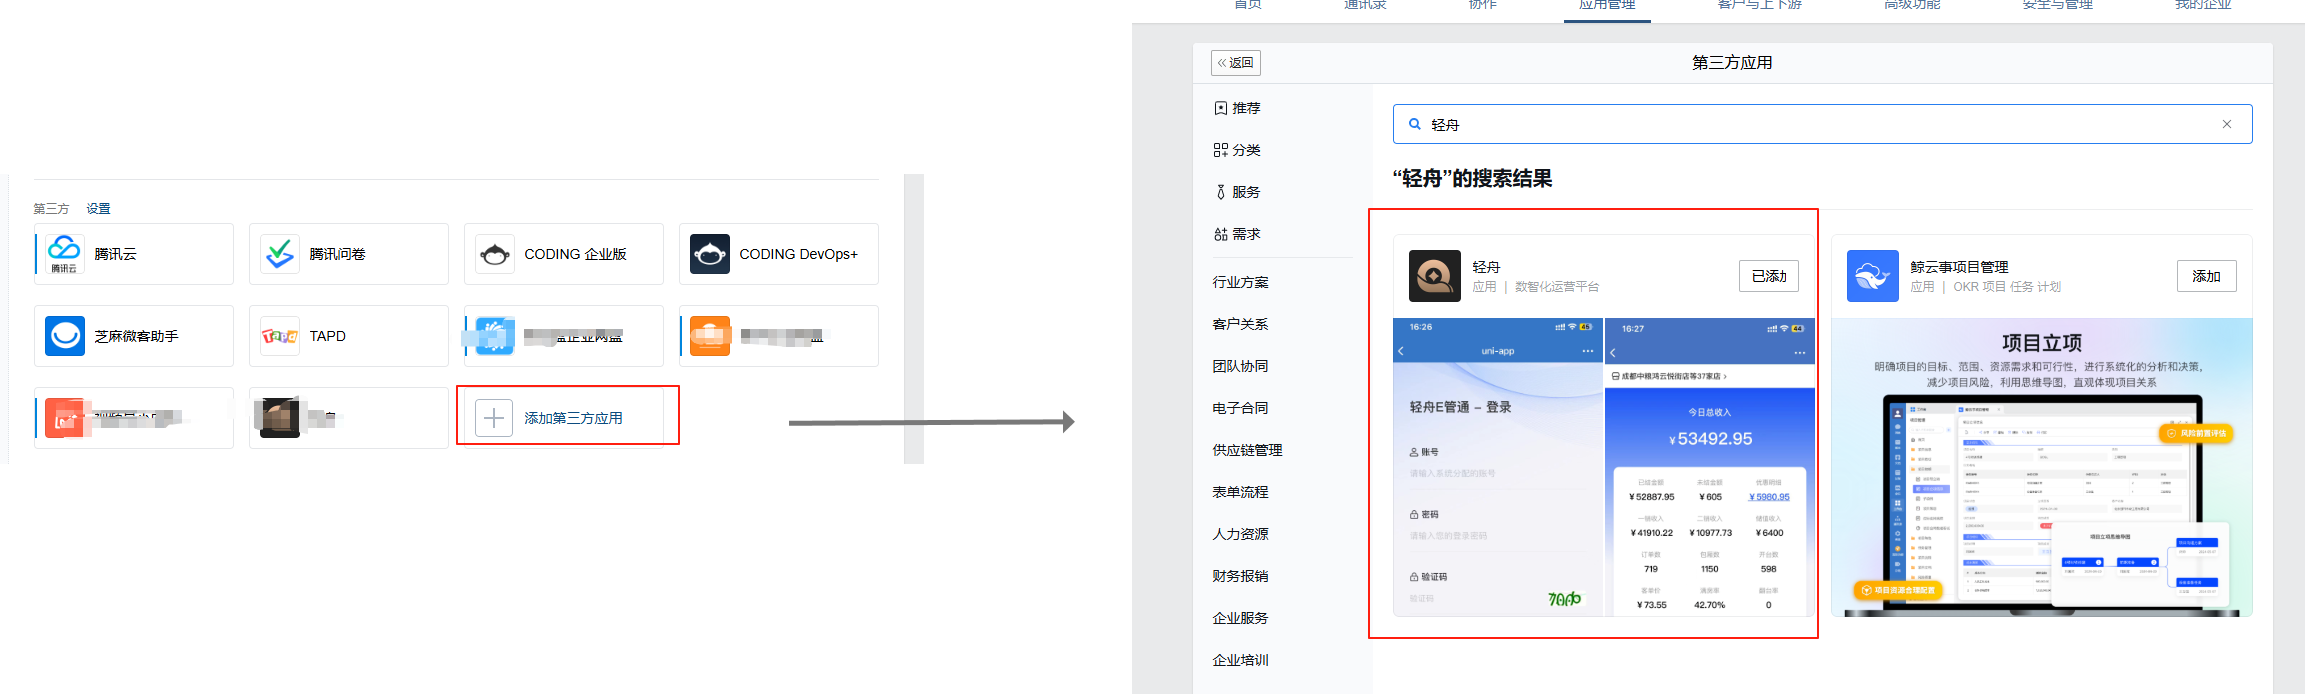The image size is (2305, 694).
Task: Click the 鲸云事项目管理 title text
Action: click(x=1959, y=267)
